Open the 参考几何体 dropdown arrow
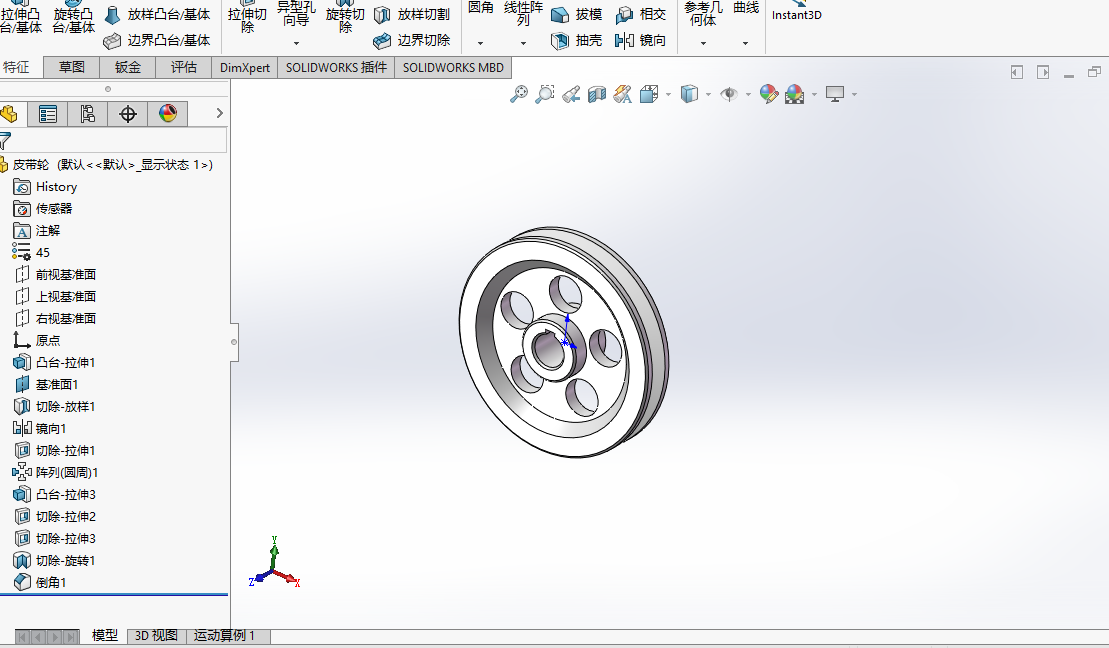 pyautogui.click(x=703, y=43)
